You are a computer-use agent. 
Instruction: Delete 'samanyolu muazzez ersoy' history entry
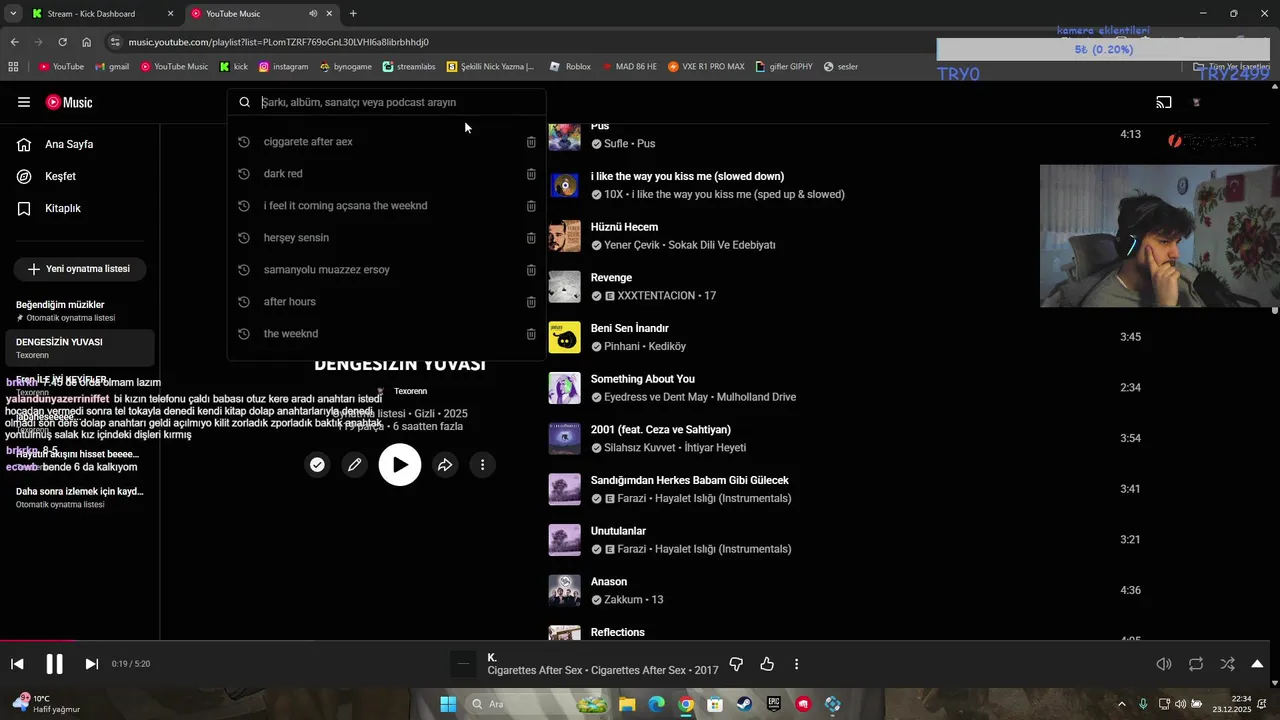[x=531, y=270]
